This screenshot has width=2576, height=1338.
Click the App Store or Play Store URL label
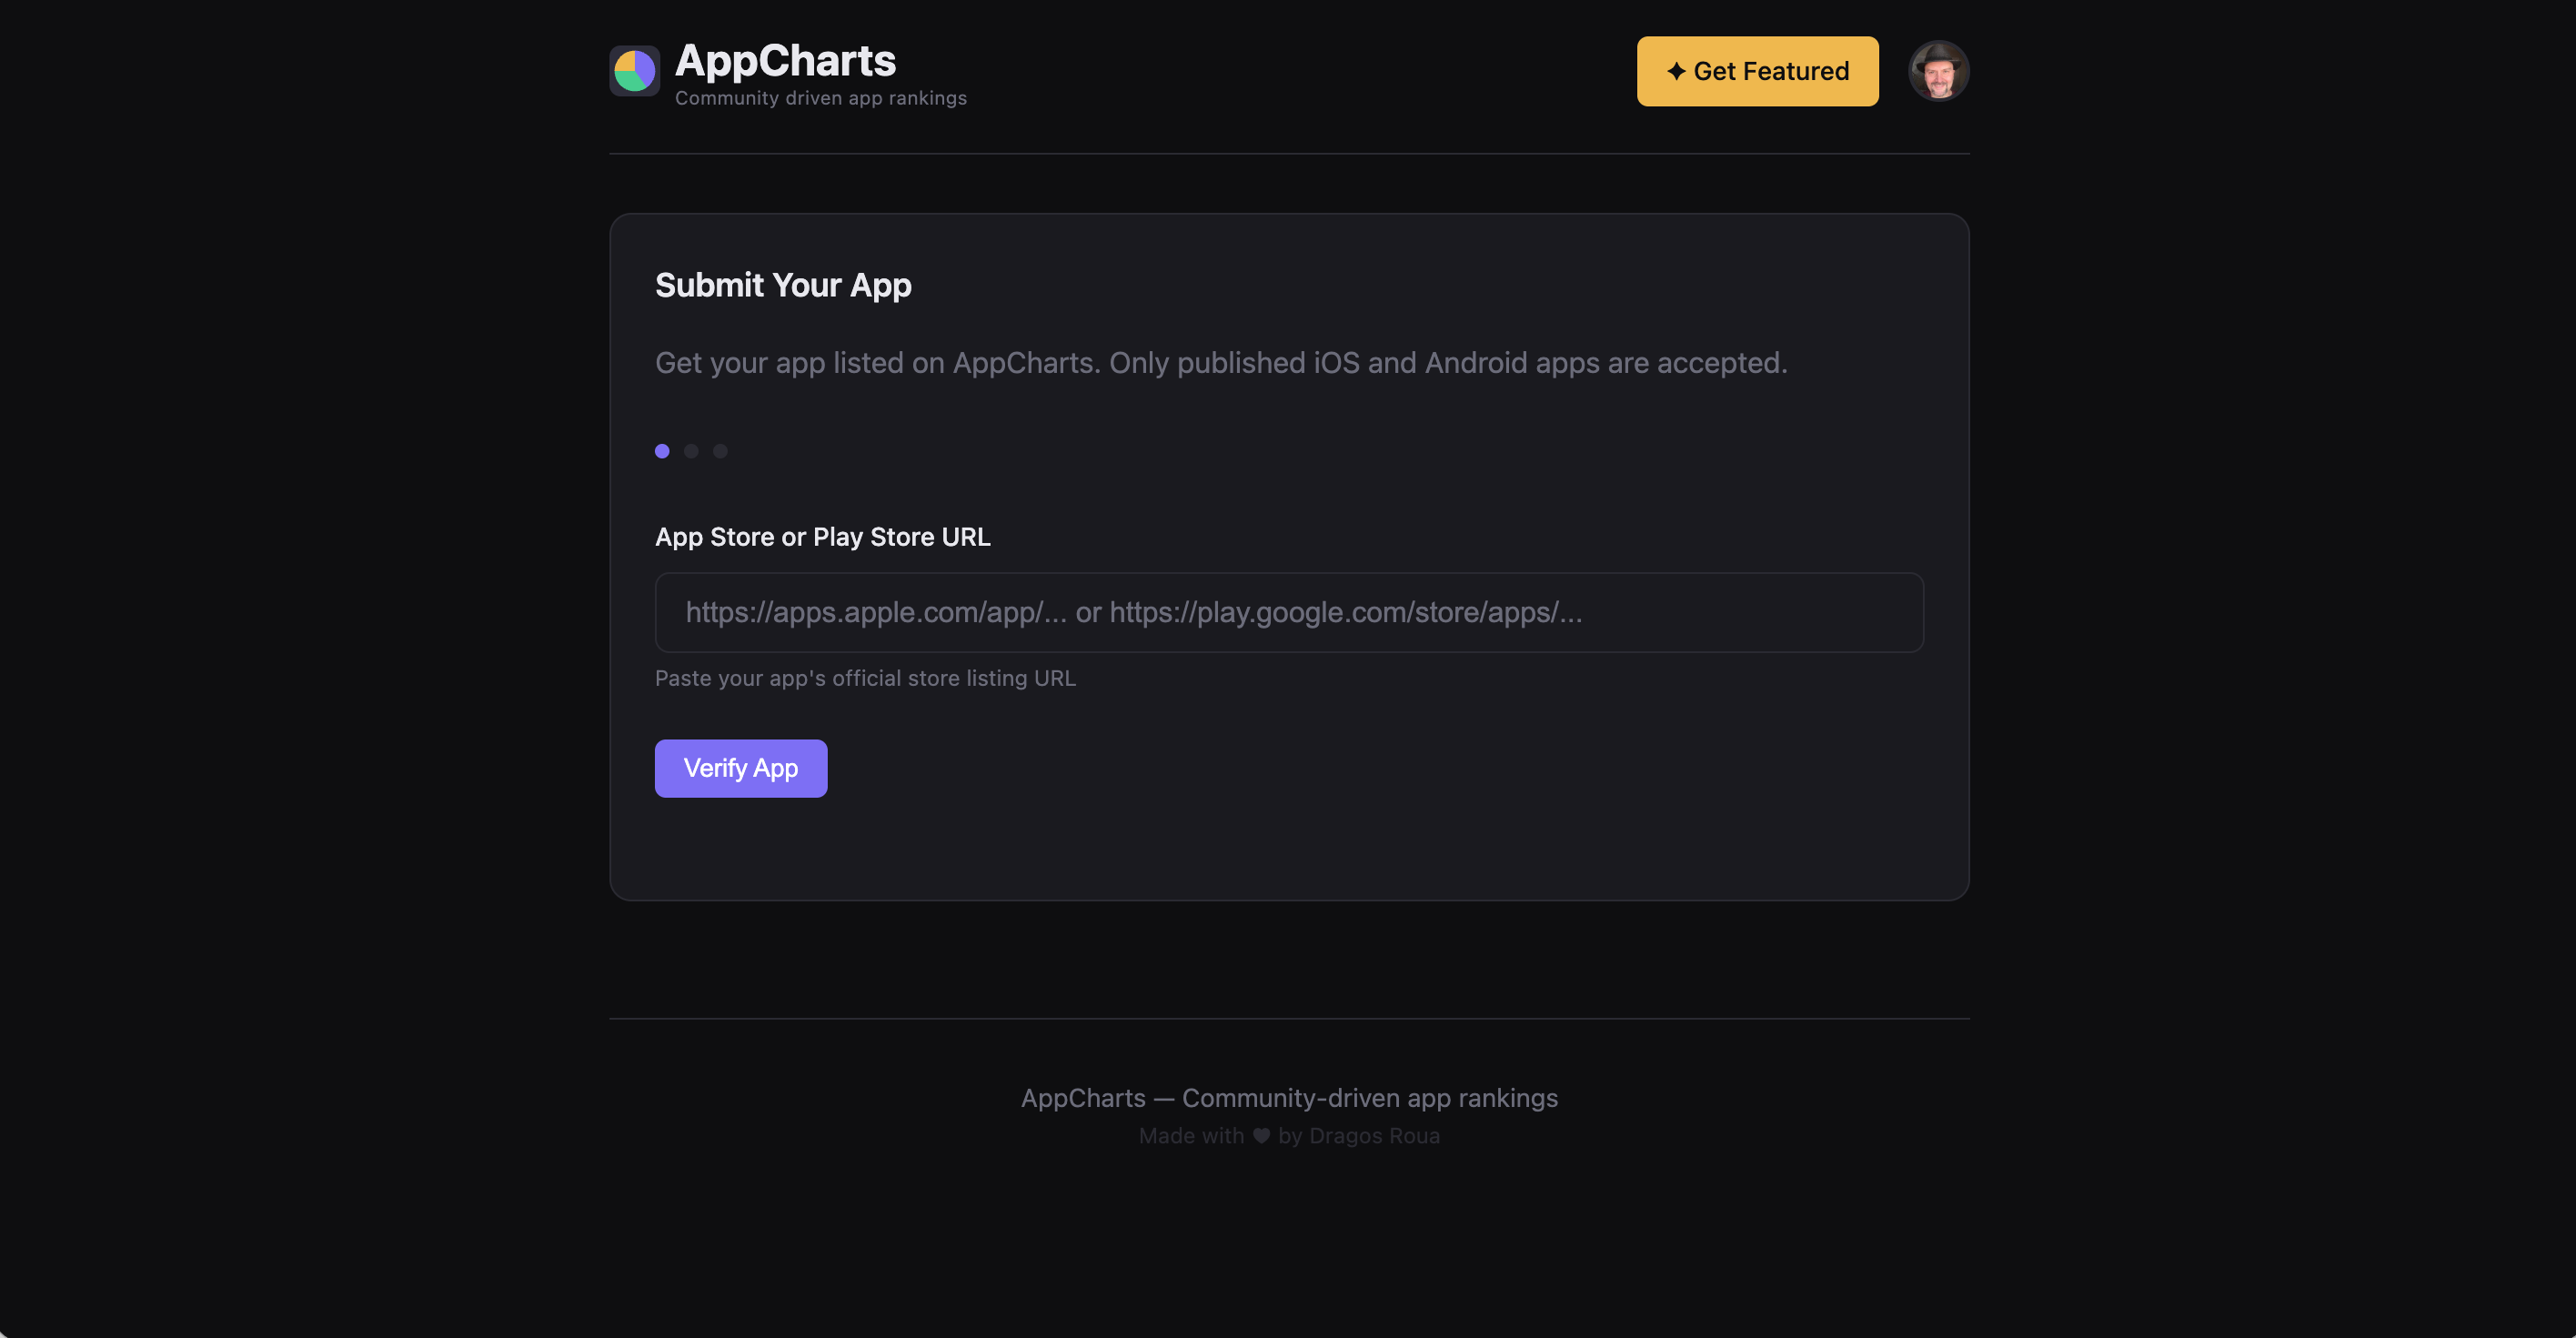point(822,537)
